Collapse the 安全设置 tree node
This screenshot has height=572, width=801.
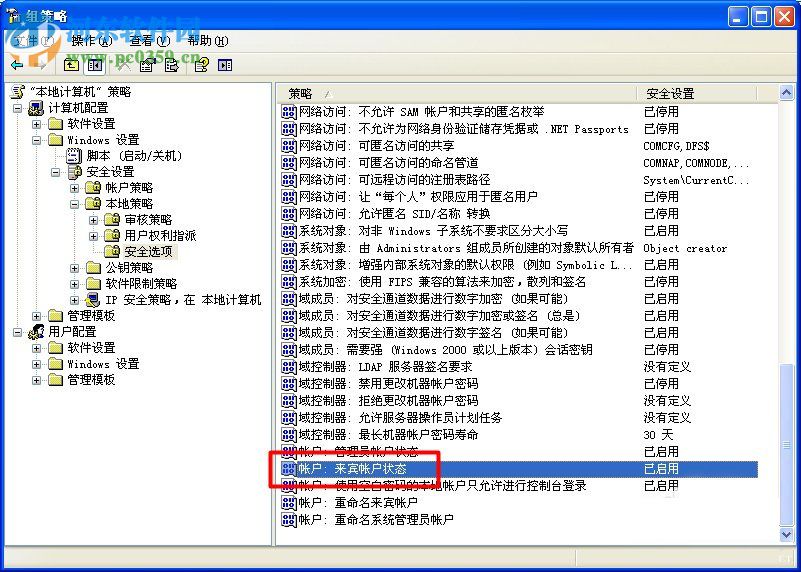click(56, 172)
